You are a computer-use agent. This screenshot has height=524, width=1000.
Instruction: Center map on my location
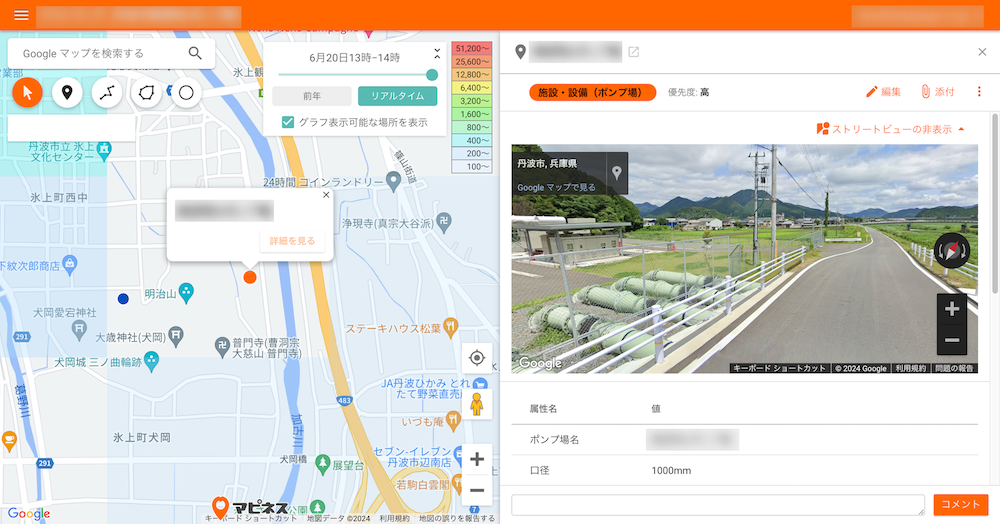click(477, 358)
